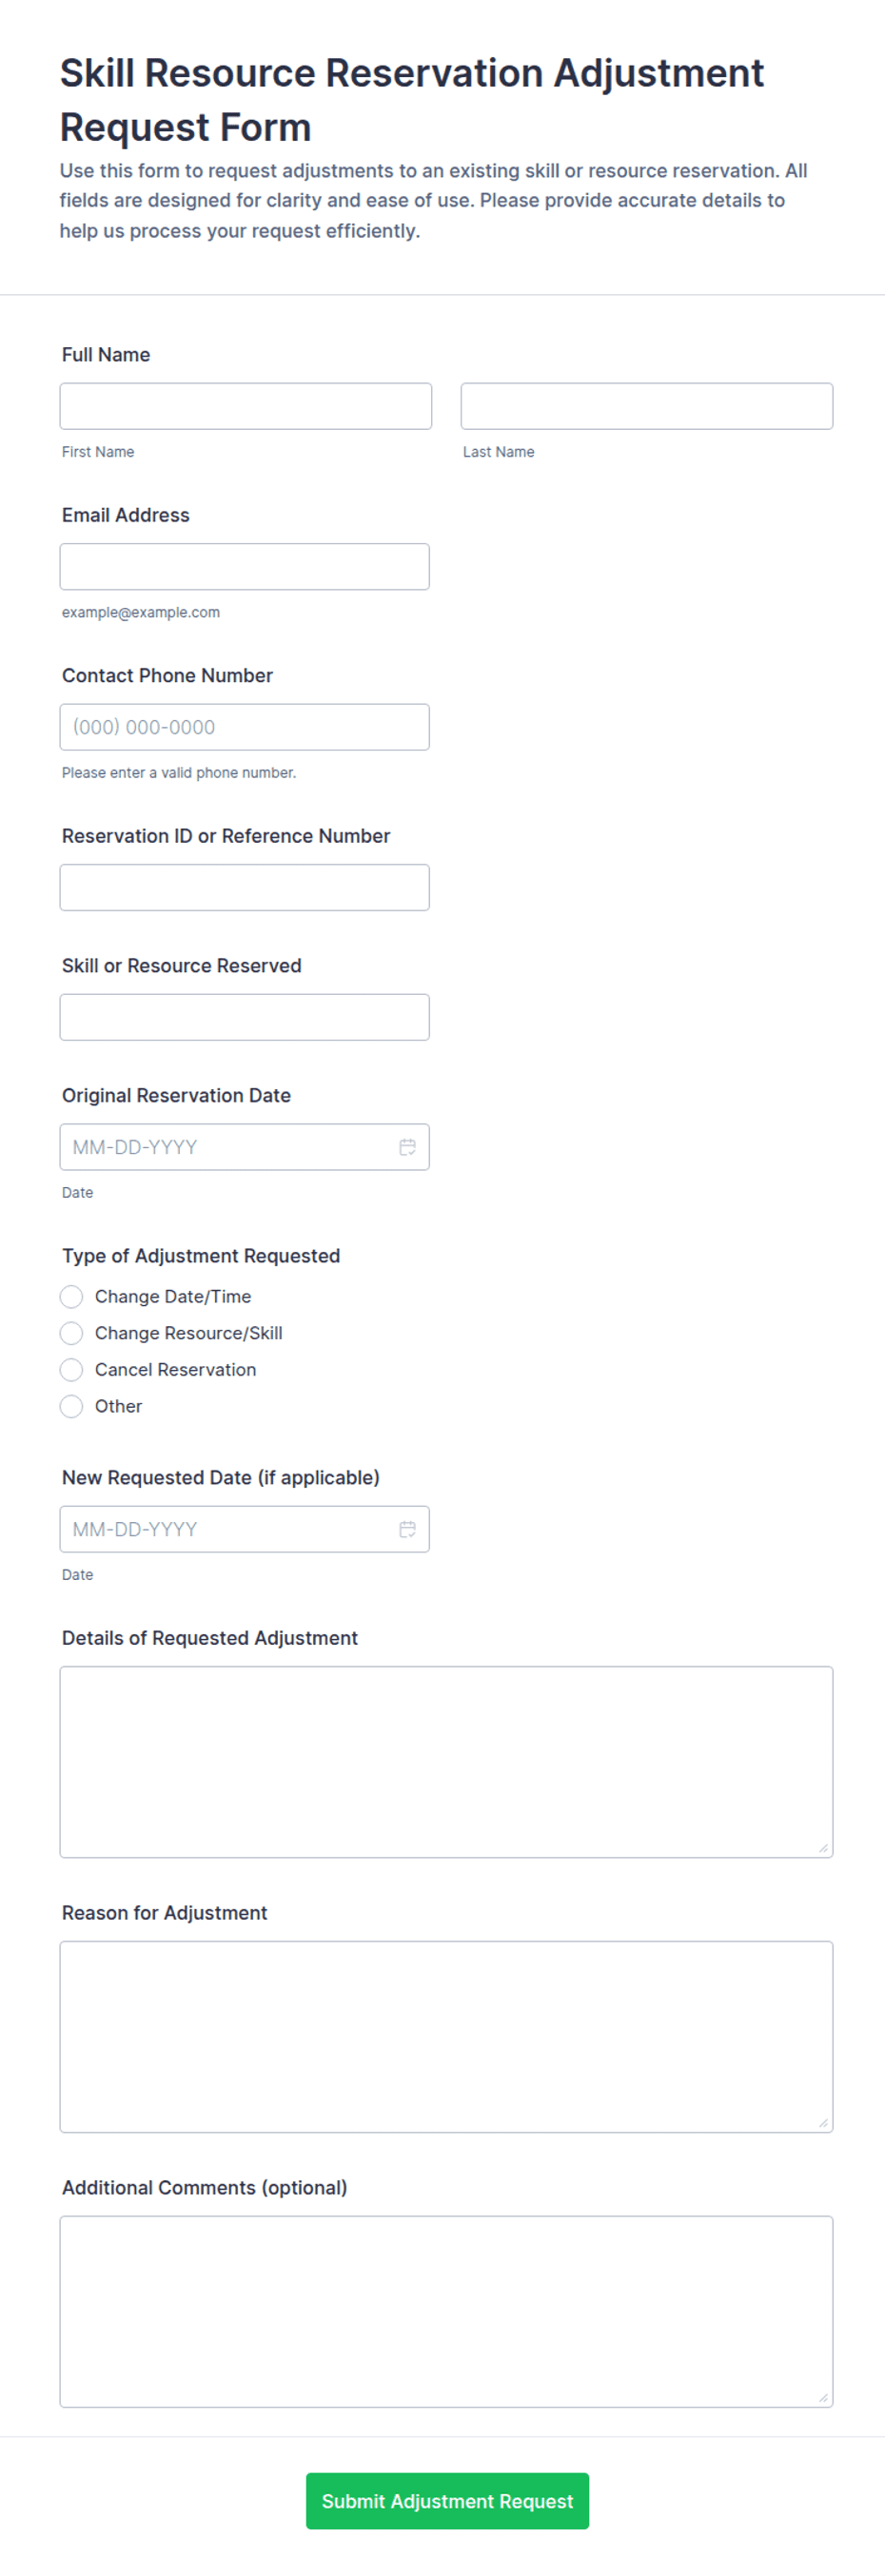Image resolution: width=885 pixels, height=2576 pixels.
Task: Pick the Other adjustment type
Action: pos(71,1407)
